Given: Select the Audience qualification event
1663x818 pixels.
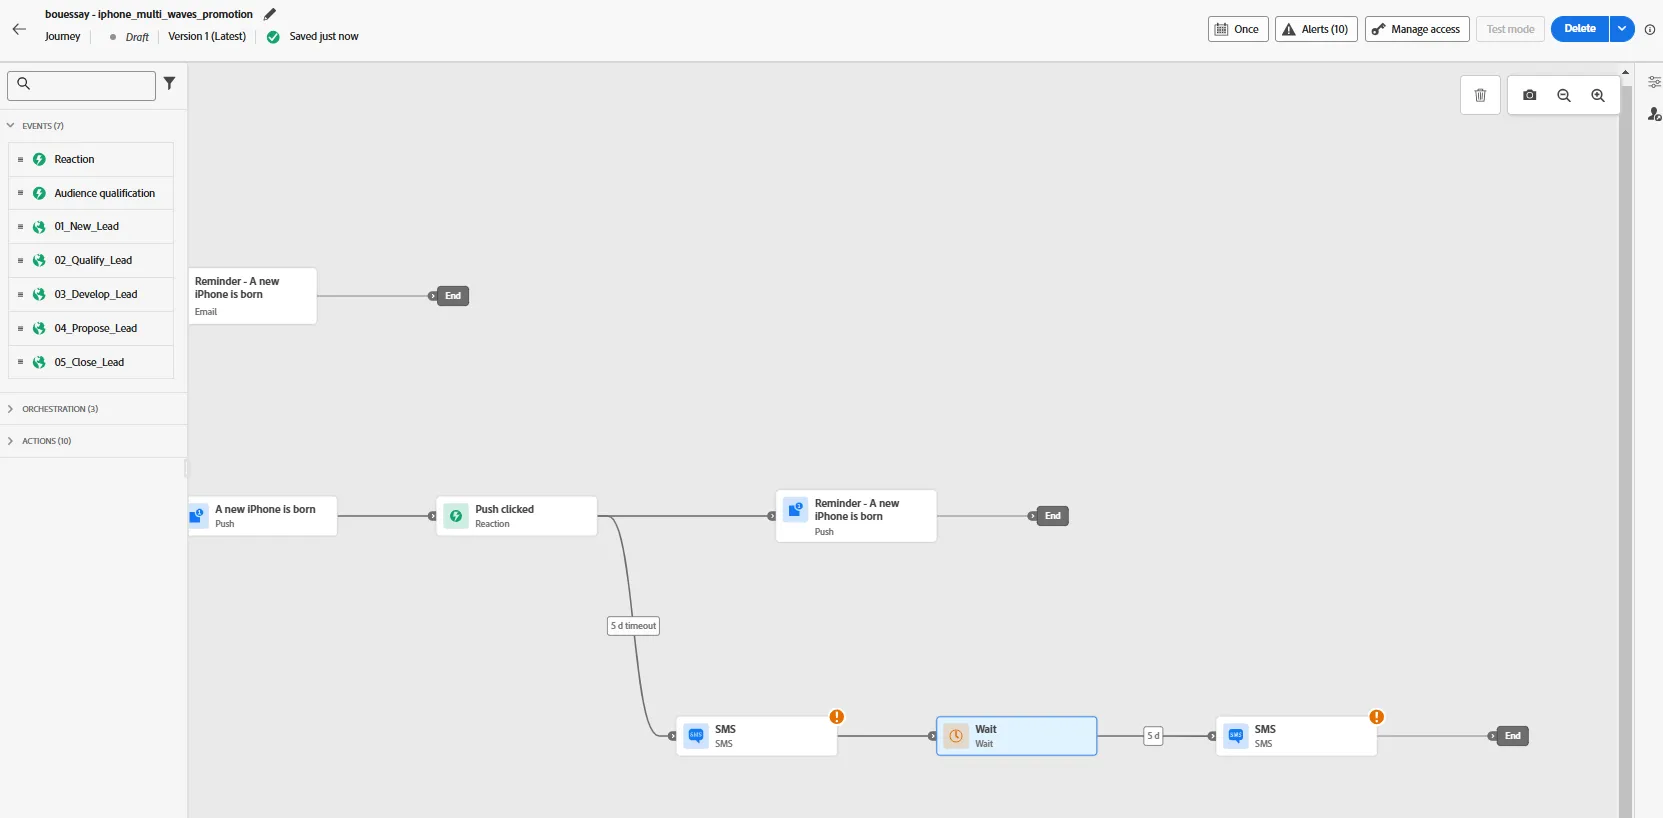Looking at the screenshot, I should tap(91, 193).
